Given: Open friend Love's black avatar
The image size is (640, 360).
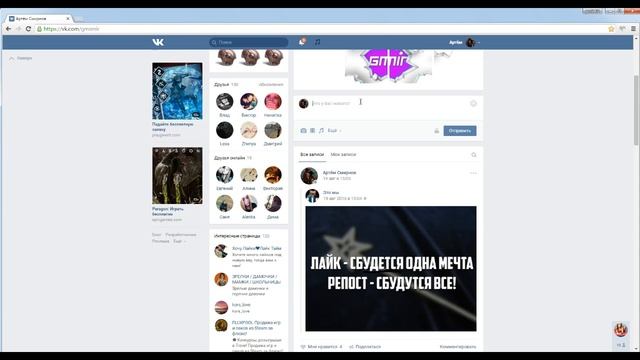Looking at the screenshot, I should pos(224,130).
